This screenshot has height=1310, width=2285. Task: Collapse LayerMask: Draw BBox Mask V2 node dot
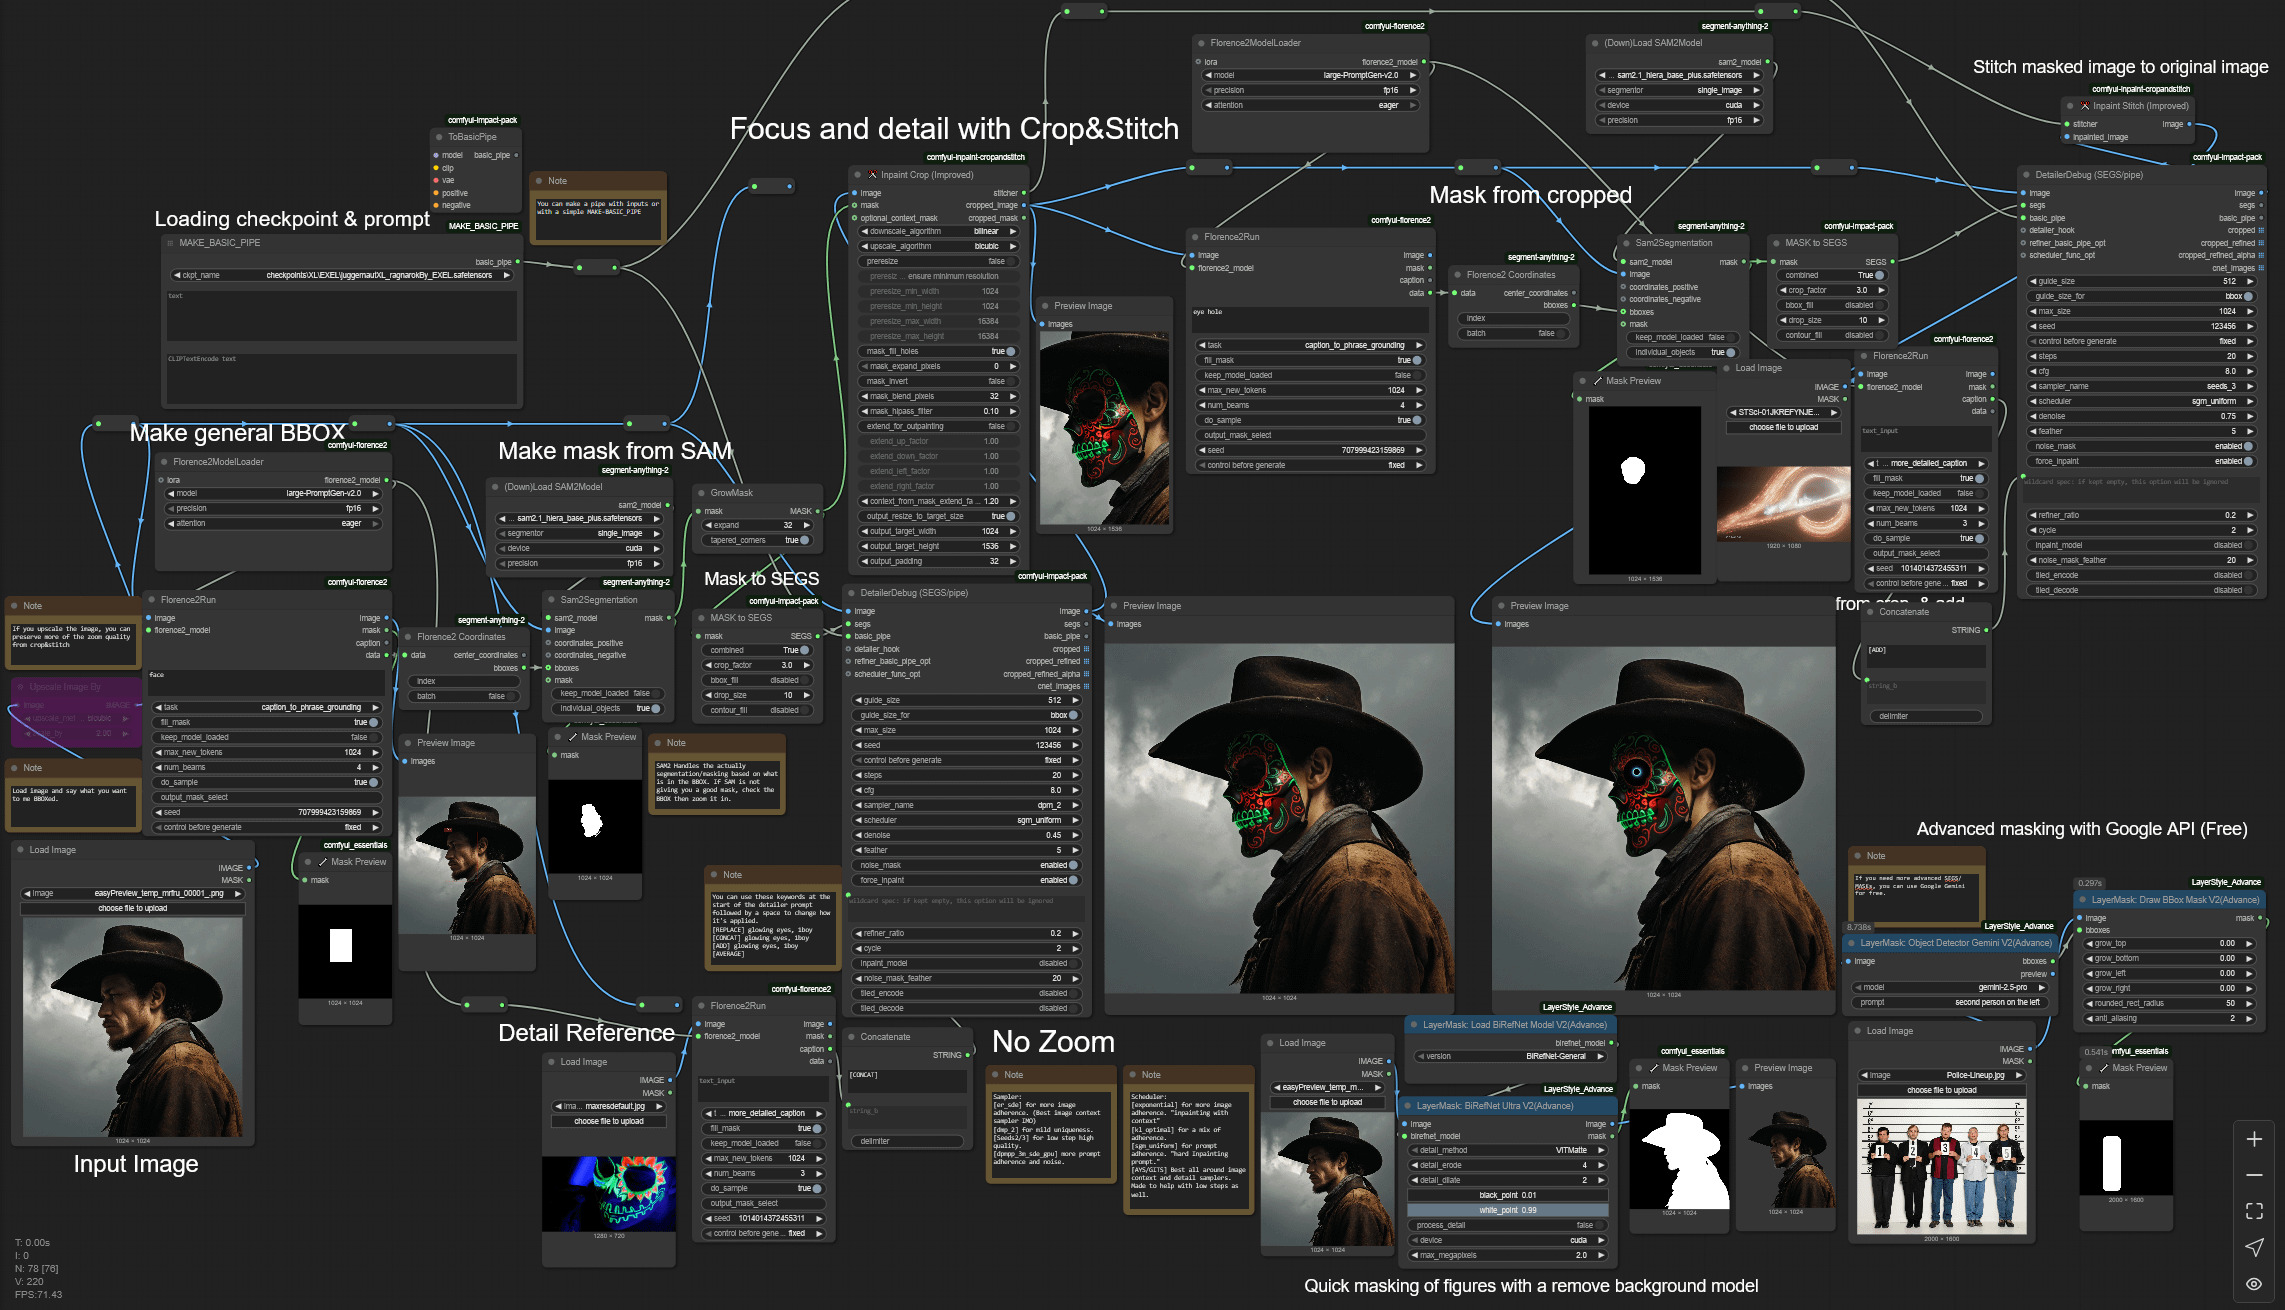[x=2082, y=900]
